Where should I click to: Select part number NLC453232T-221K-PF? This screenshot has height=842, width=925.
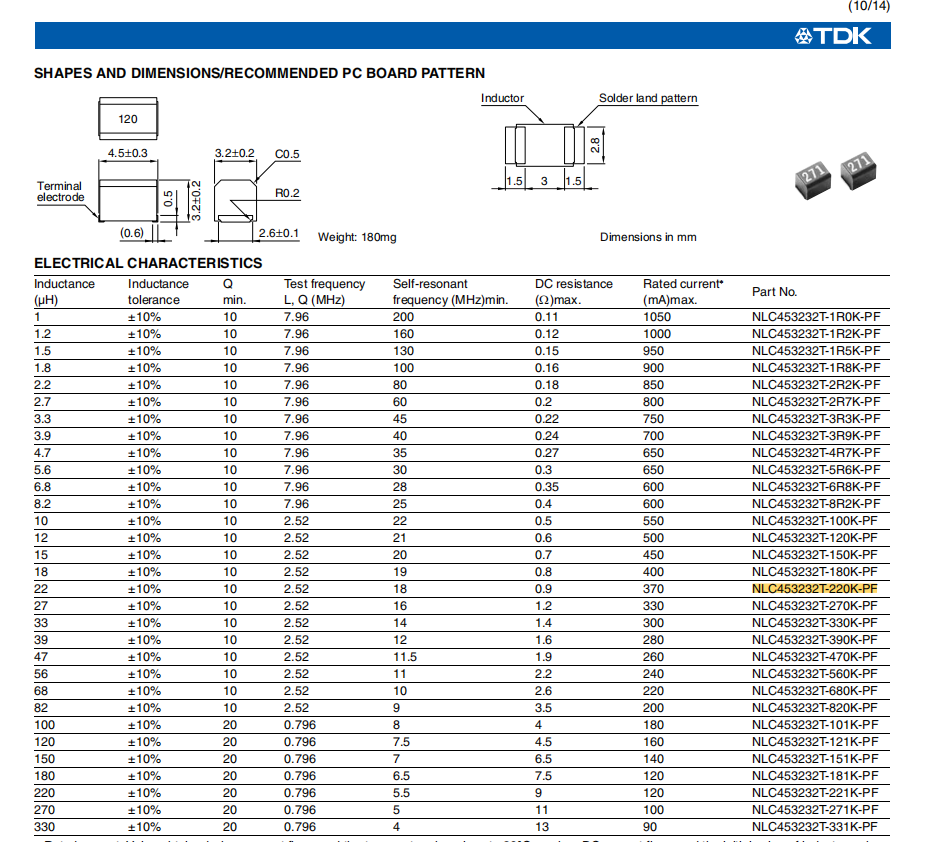[814, 793]
